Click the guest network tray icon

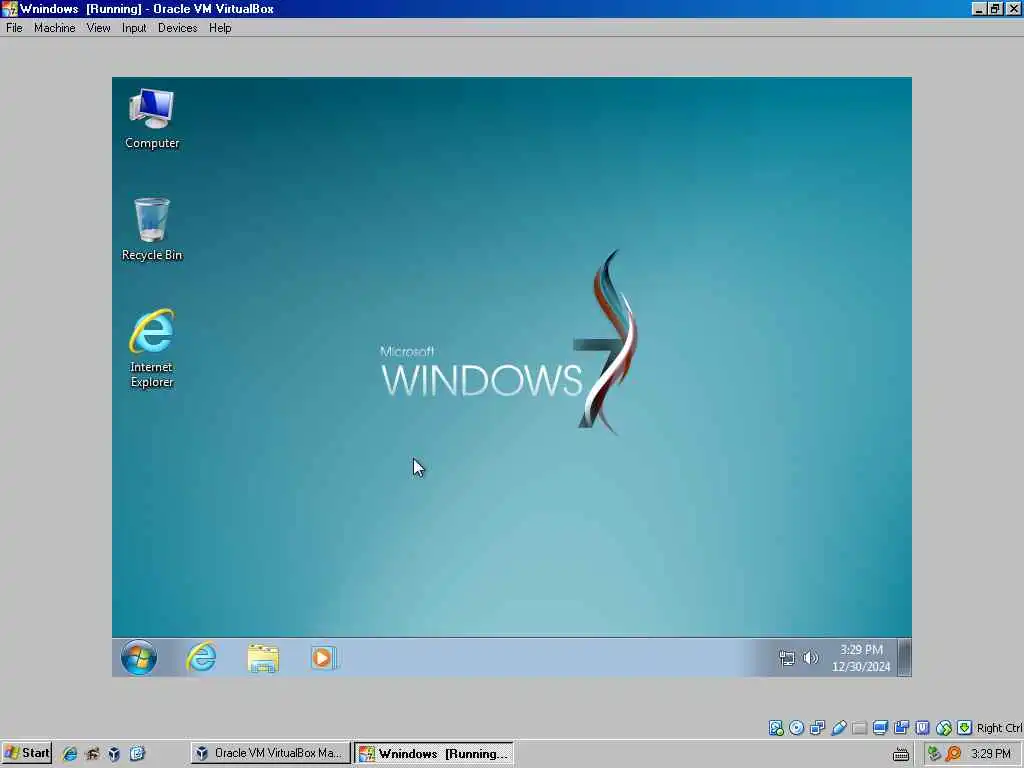tap(787, 658)
